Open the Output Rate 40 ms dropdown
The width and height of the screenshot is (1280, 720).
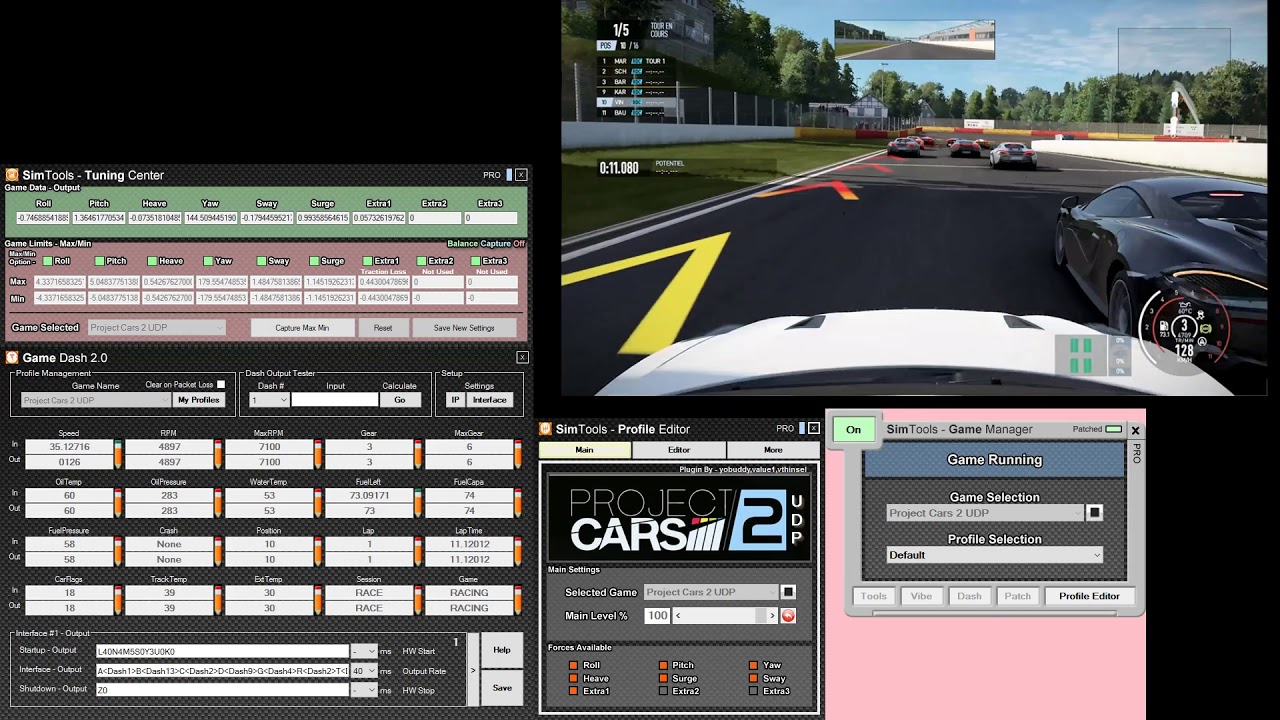[x=364, y=671]
